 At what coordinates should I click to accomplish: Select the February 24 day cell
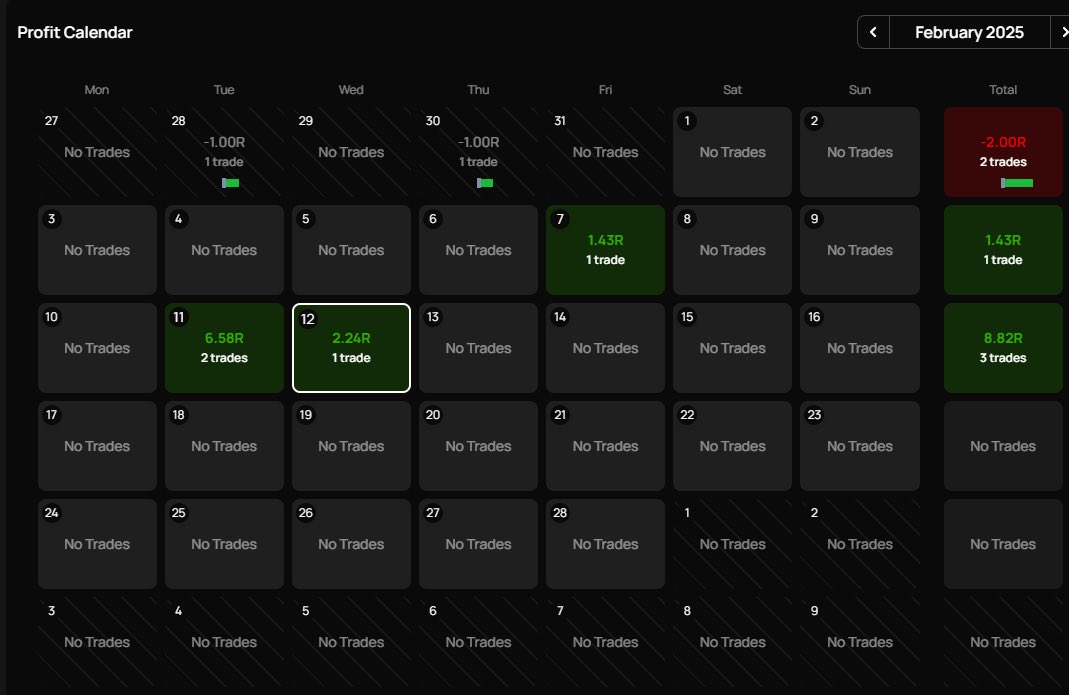tap(97, 544)
